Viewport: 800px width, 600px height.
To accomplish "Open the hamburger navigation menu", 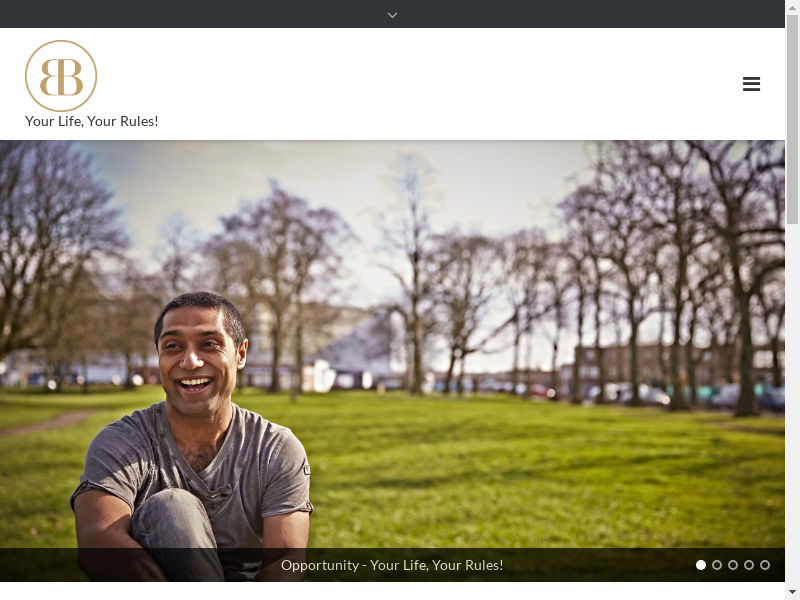I will pyautogui.click(x=751, y=84).
